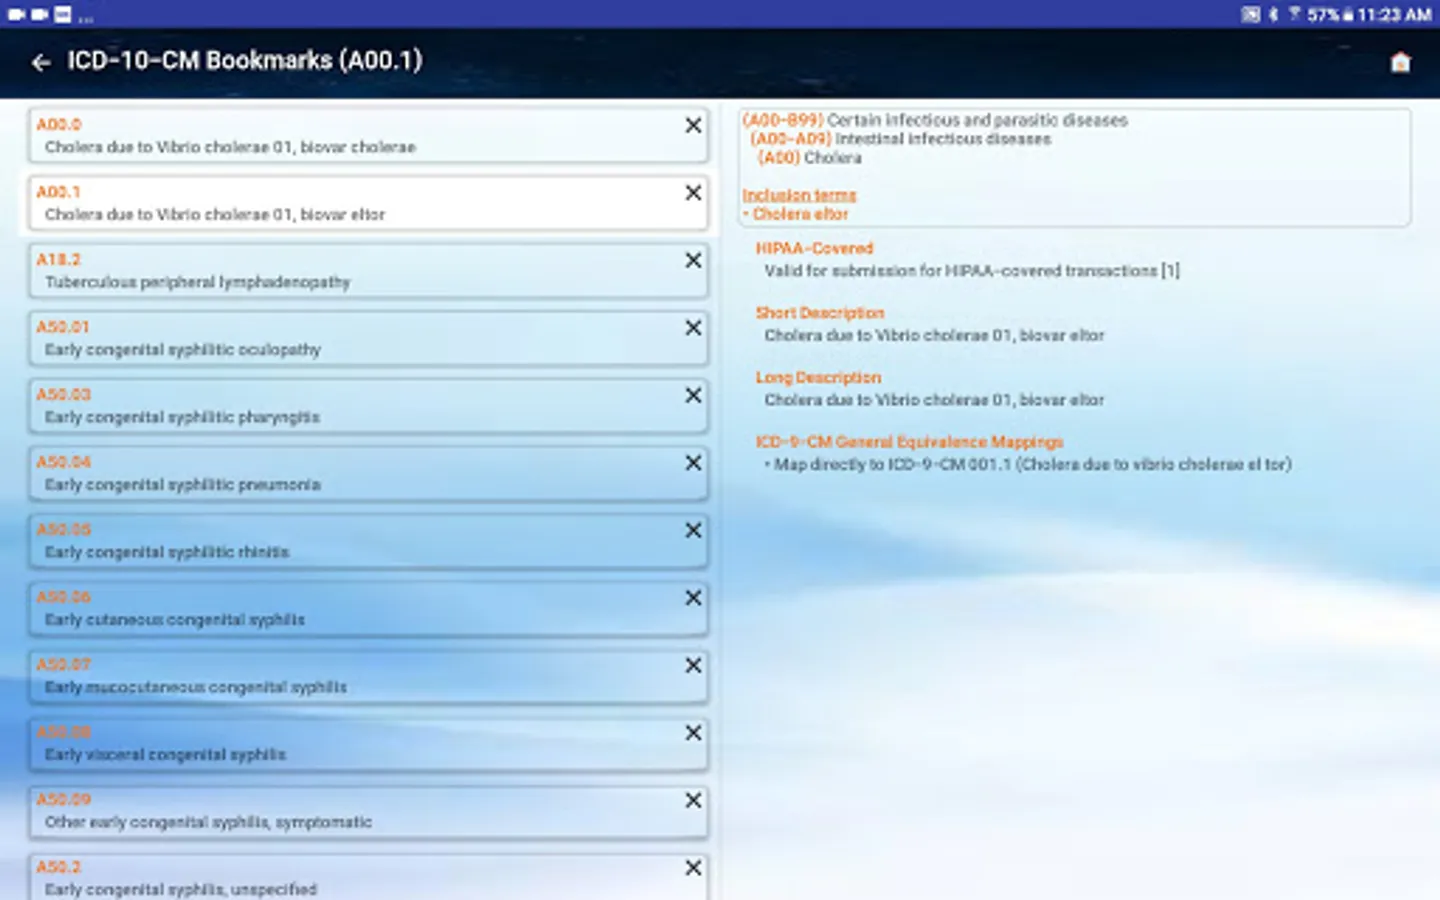
Task: Select Early congenital syphilitic oculopathy
Action: pyautogui.click(x=368, y=339)
